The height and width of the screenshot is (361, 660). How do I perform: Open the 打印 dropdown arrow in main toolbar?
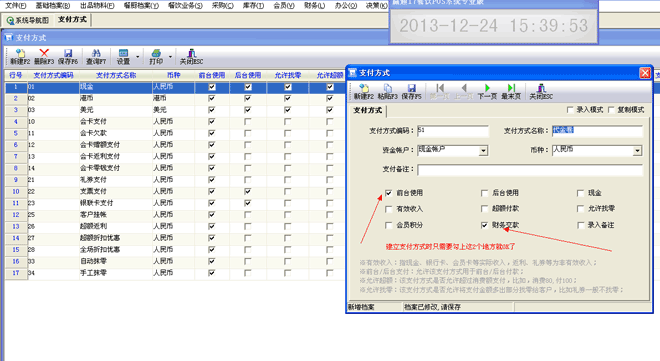click(x=170, y=56)
